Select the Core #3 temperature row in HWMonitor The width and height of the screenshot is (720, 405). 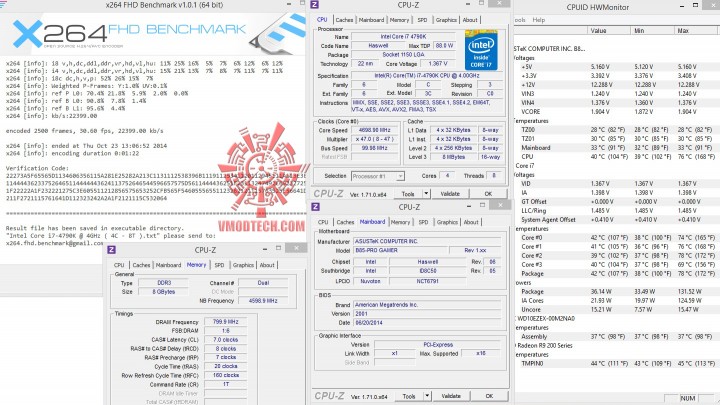click(x=617, y=264)
